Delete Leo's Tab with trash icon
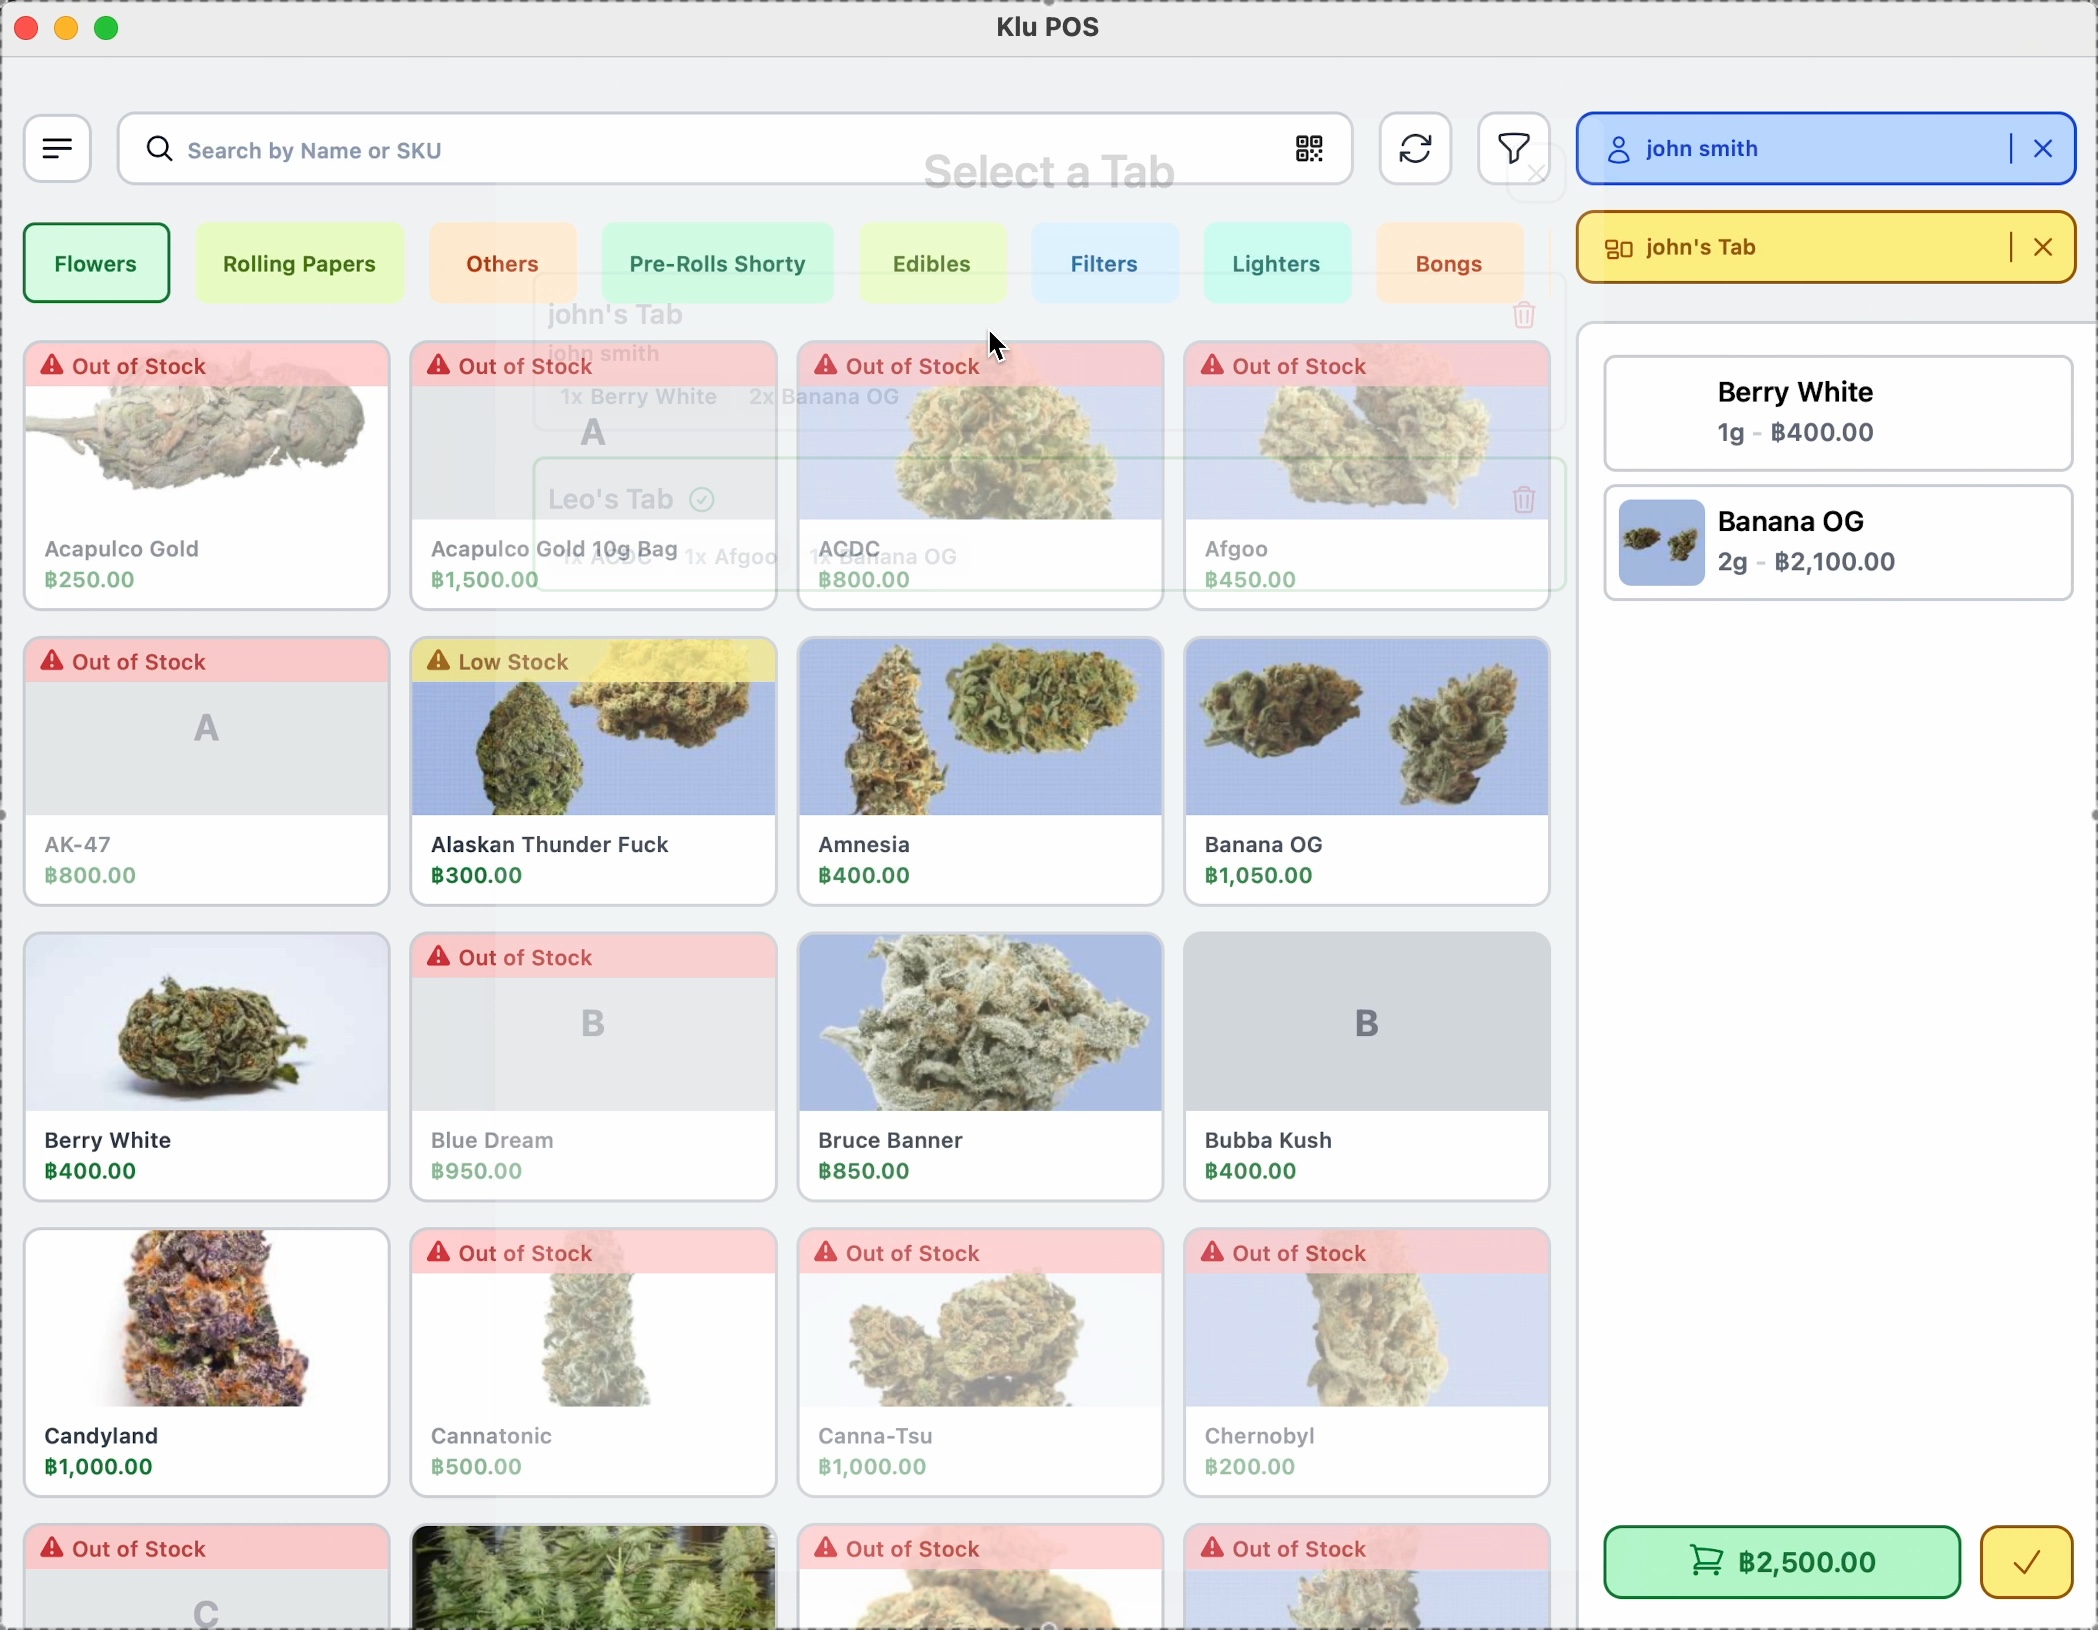Viewport: 2098px width, 1630px height. pyautogui.click(x=1524, y=499)
